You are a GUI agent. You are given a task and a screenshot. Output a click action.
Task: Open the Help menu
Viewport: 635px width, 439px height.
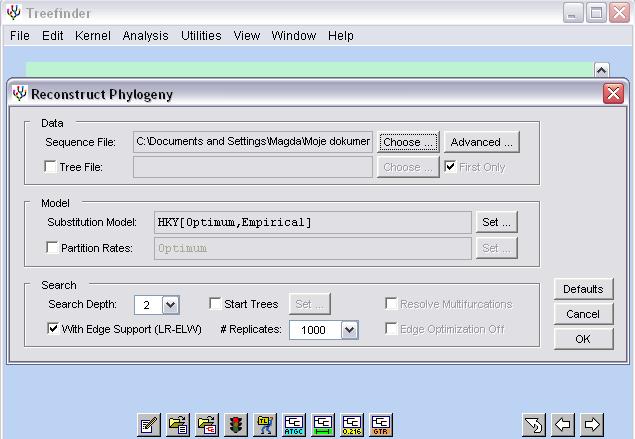point(341,36)
